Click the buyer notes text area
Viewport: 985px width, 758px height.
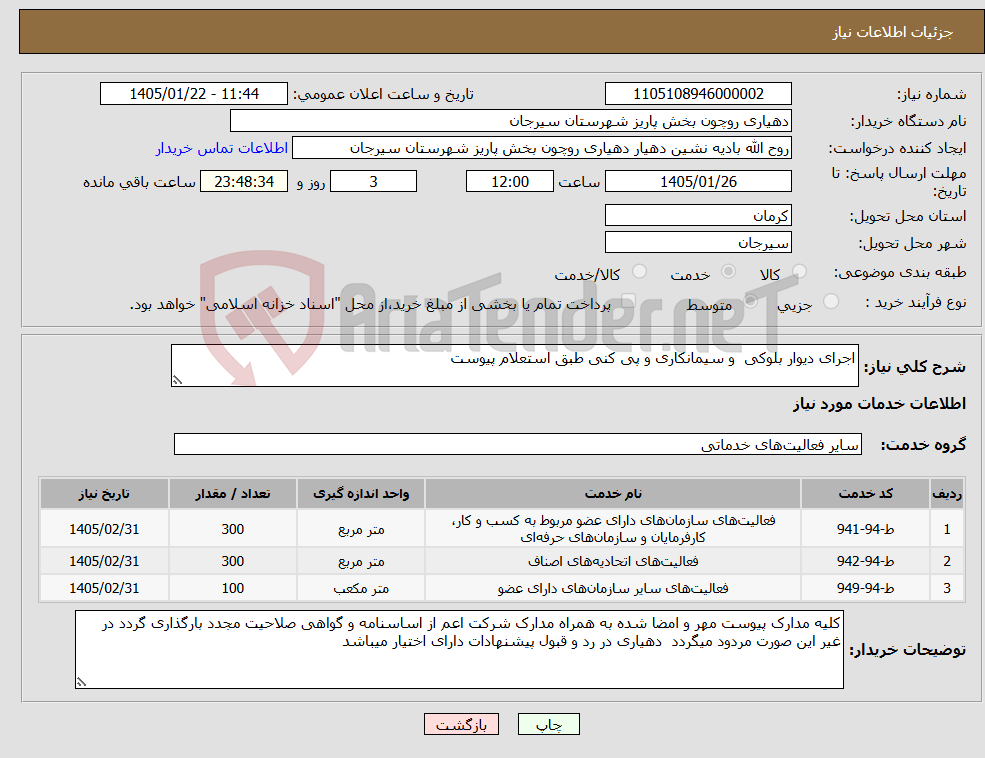point(459,649)
